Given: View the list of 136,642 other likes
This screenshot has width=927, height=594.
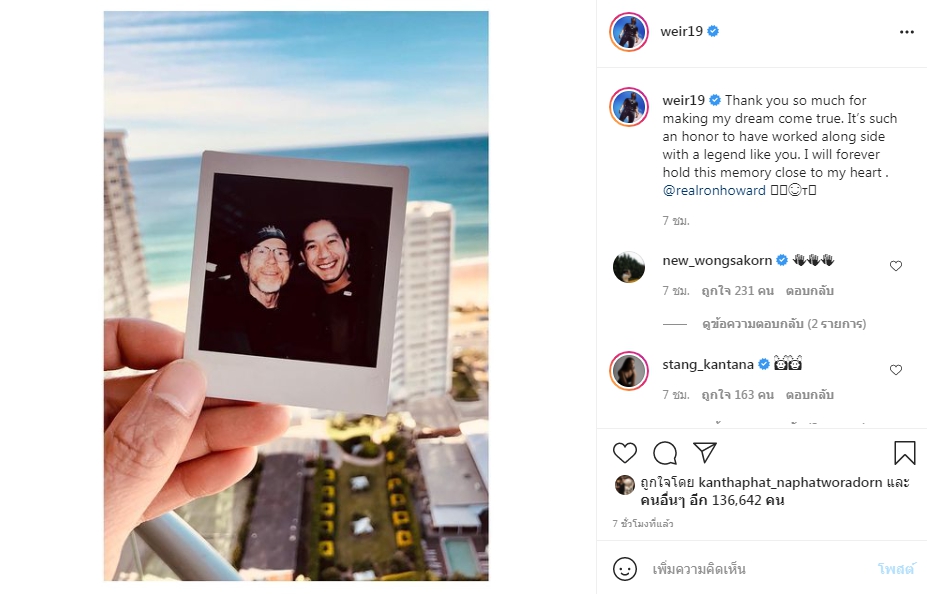Looking at the screenshot, I should 712,500.
